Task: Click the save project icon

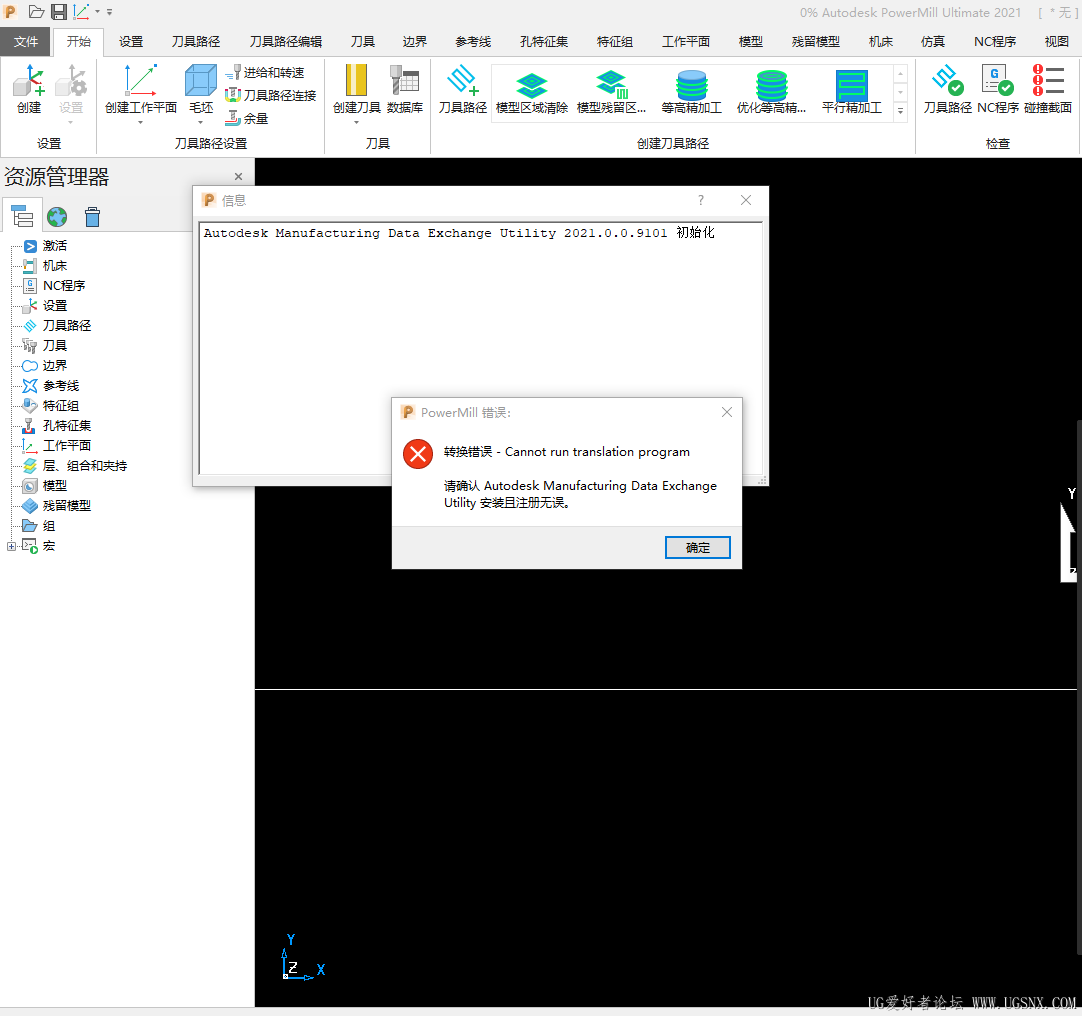Action: coord(59,12)
